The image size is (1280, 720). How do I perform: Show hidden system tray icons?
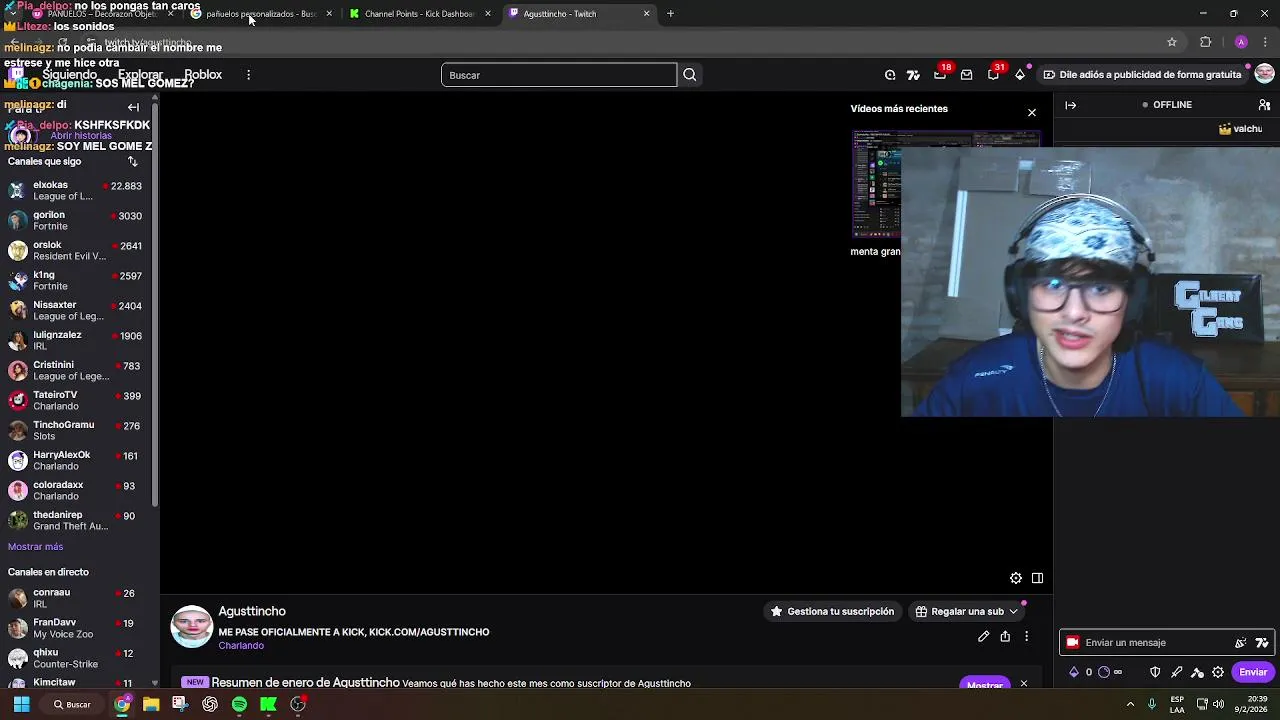click(x=1130, y=704)
